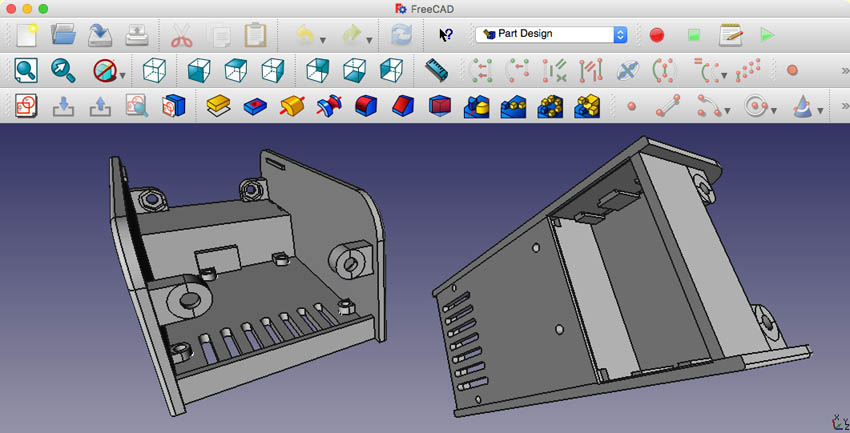This screenshot has height=433, width=850.
Task: Switch to axonometric view cube
Action: click(x=154, y=71)
